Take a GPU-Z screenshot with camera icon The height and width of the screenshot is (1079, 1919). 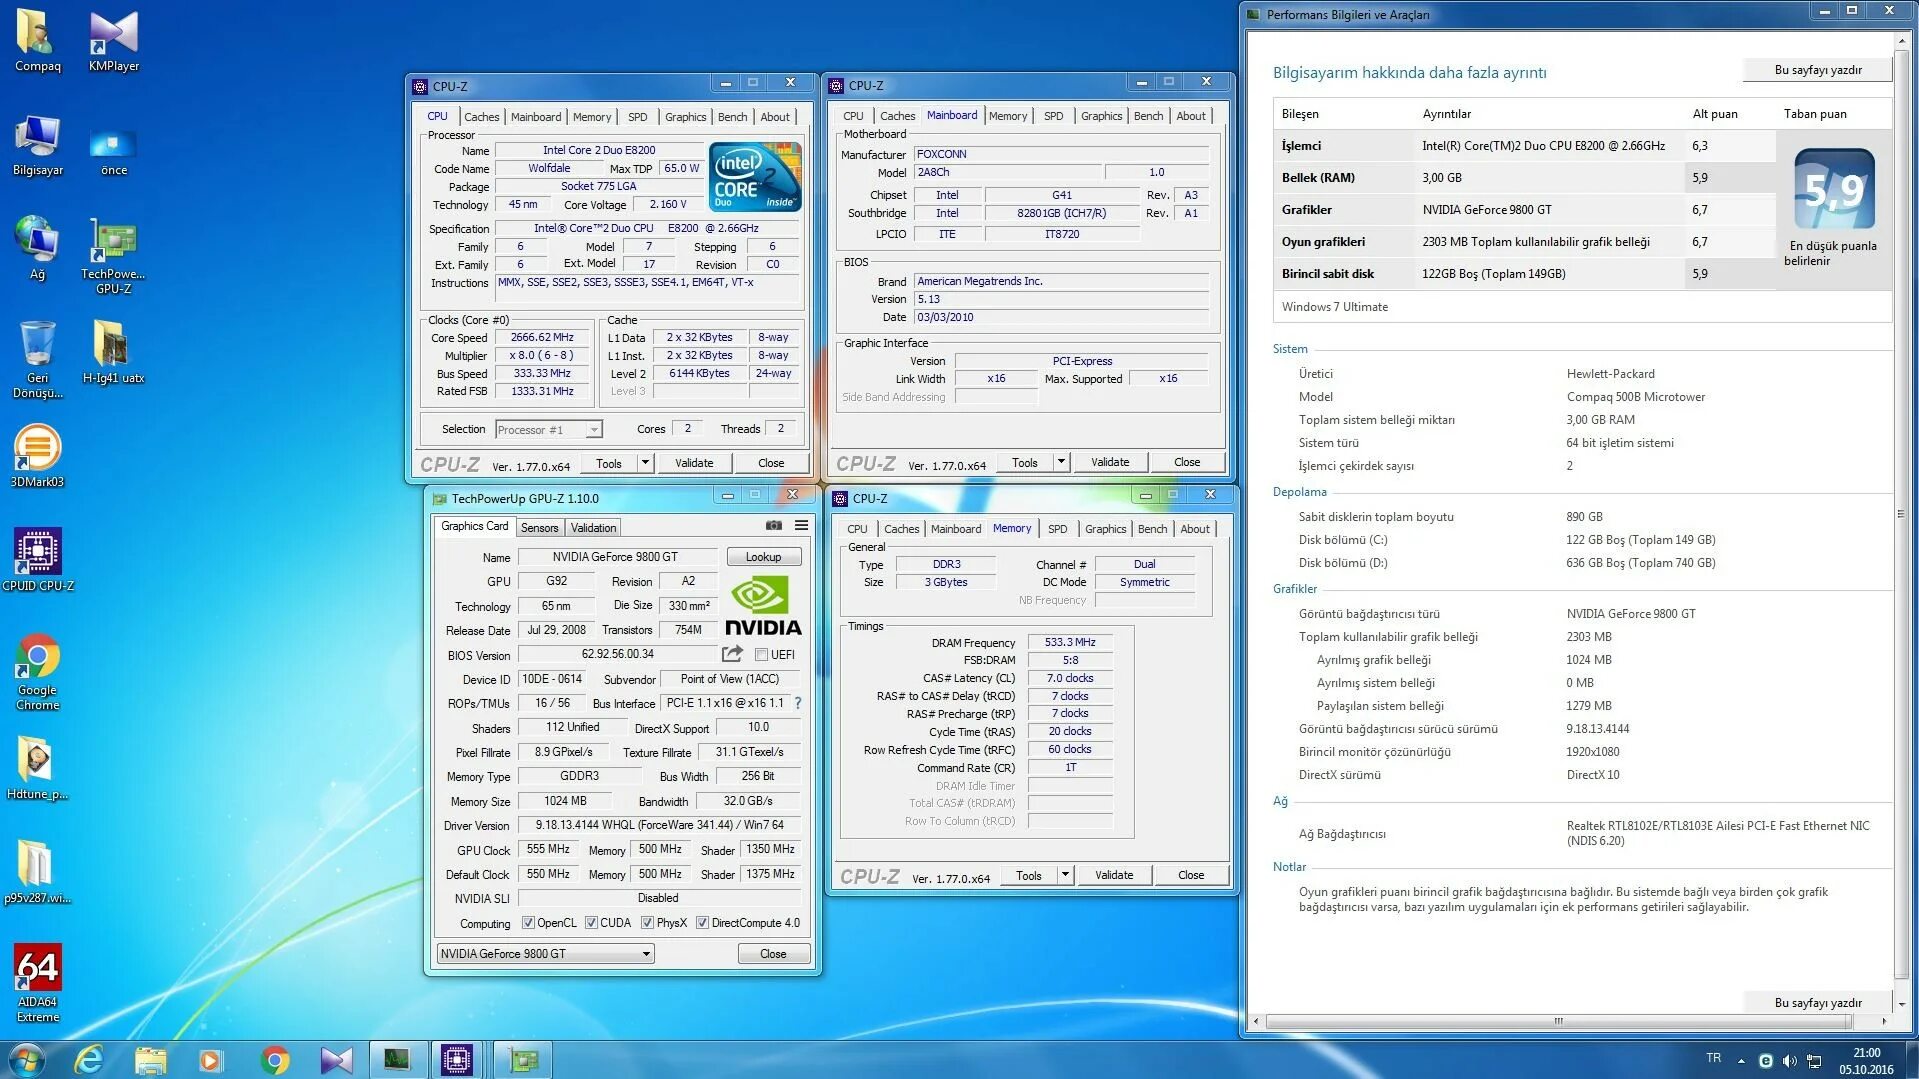click(774, 525)
